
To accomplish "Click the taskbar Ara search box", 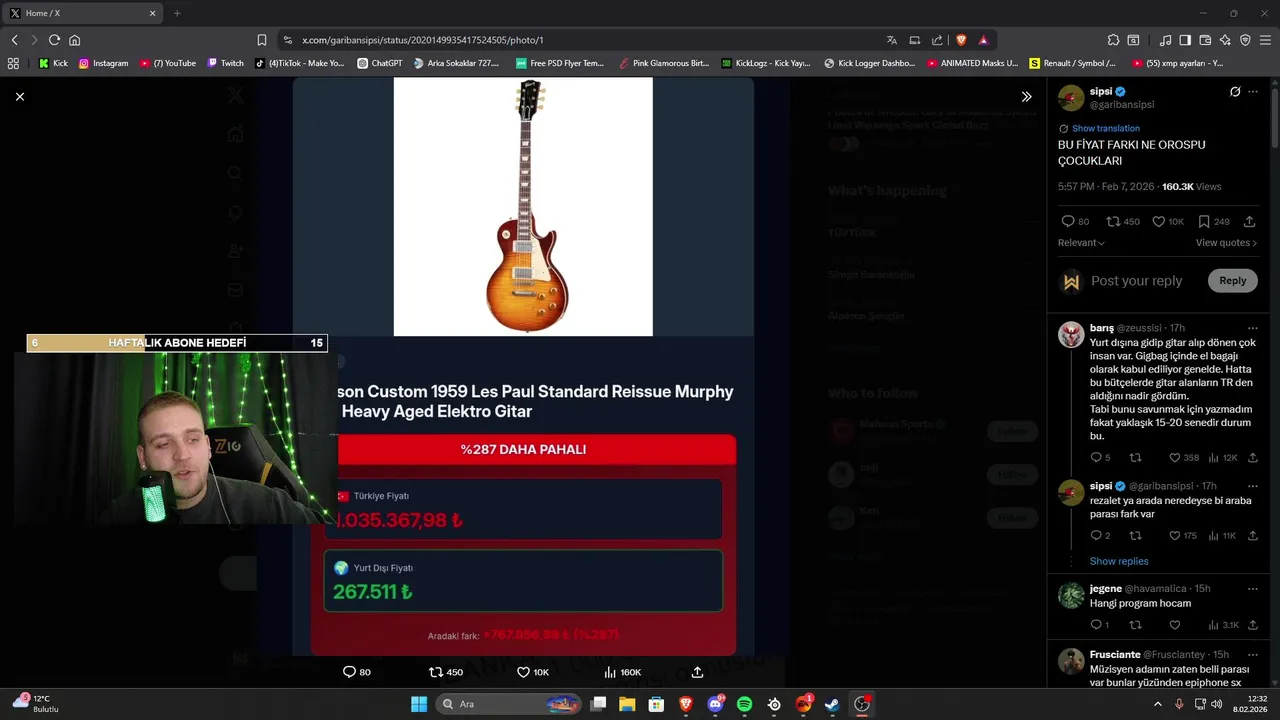I will tap(510, 704).
